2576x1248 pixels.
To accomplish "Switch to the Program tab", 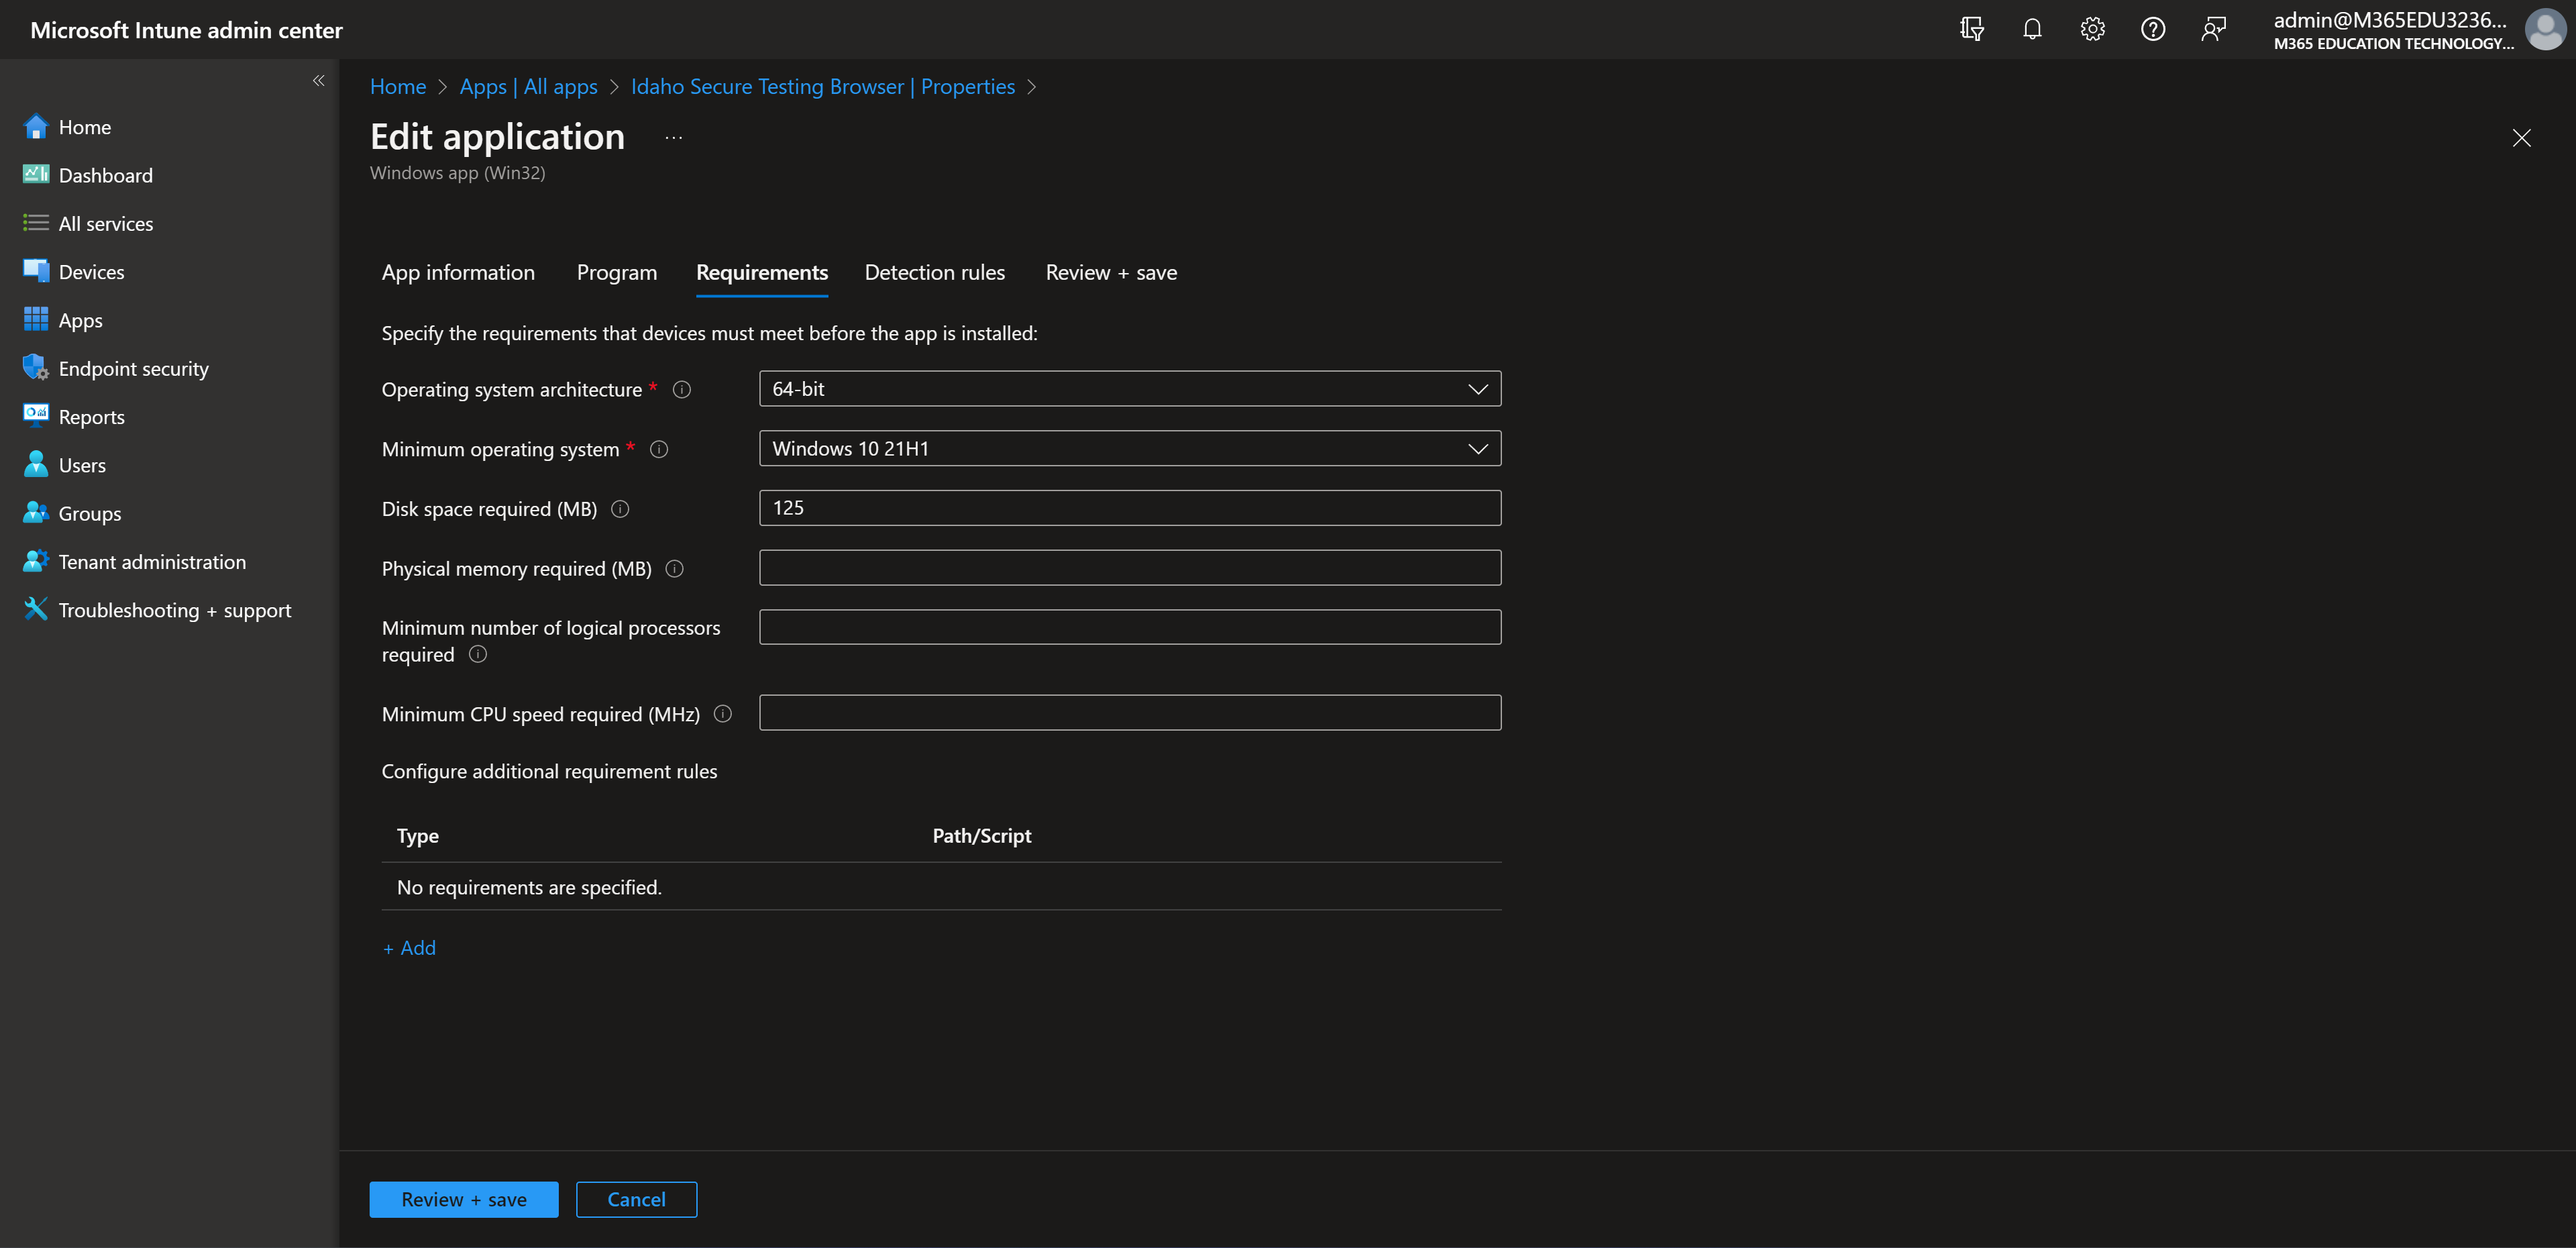I will tap(617, 272).
